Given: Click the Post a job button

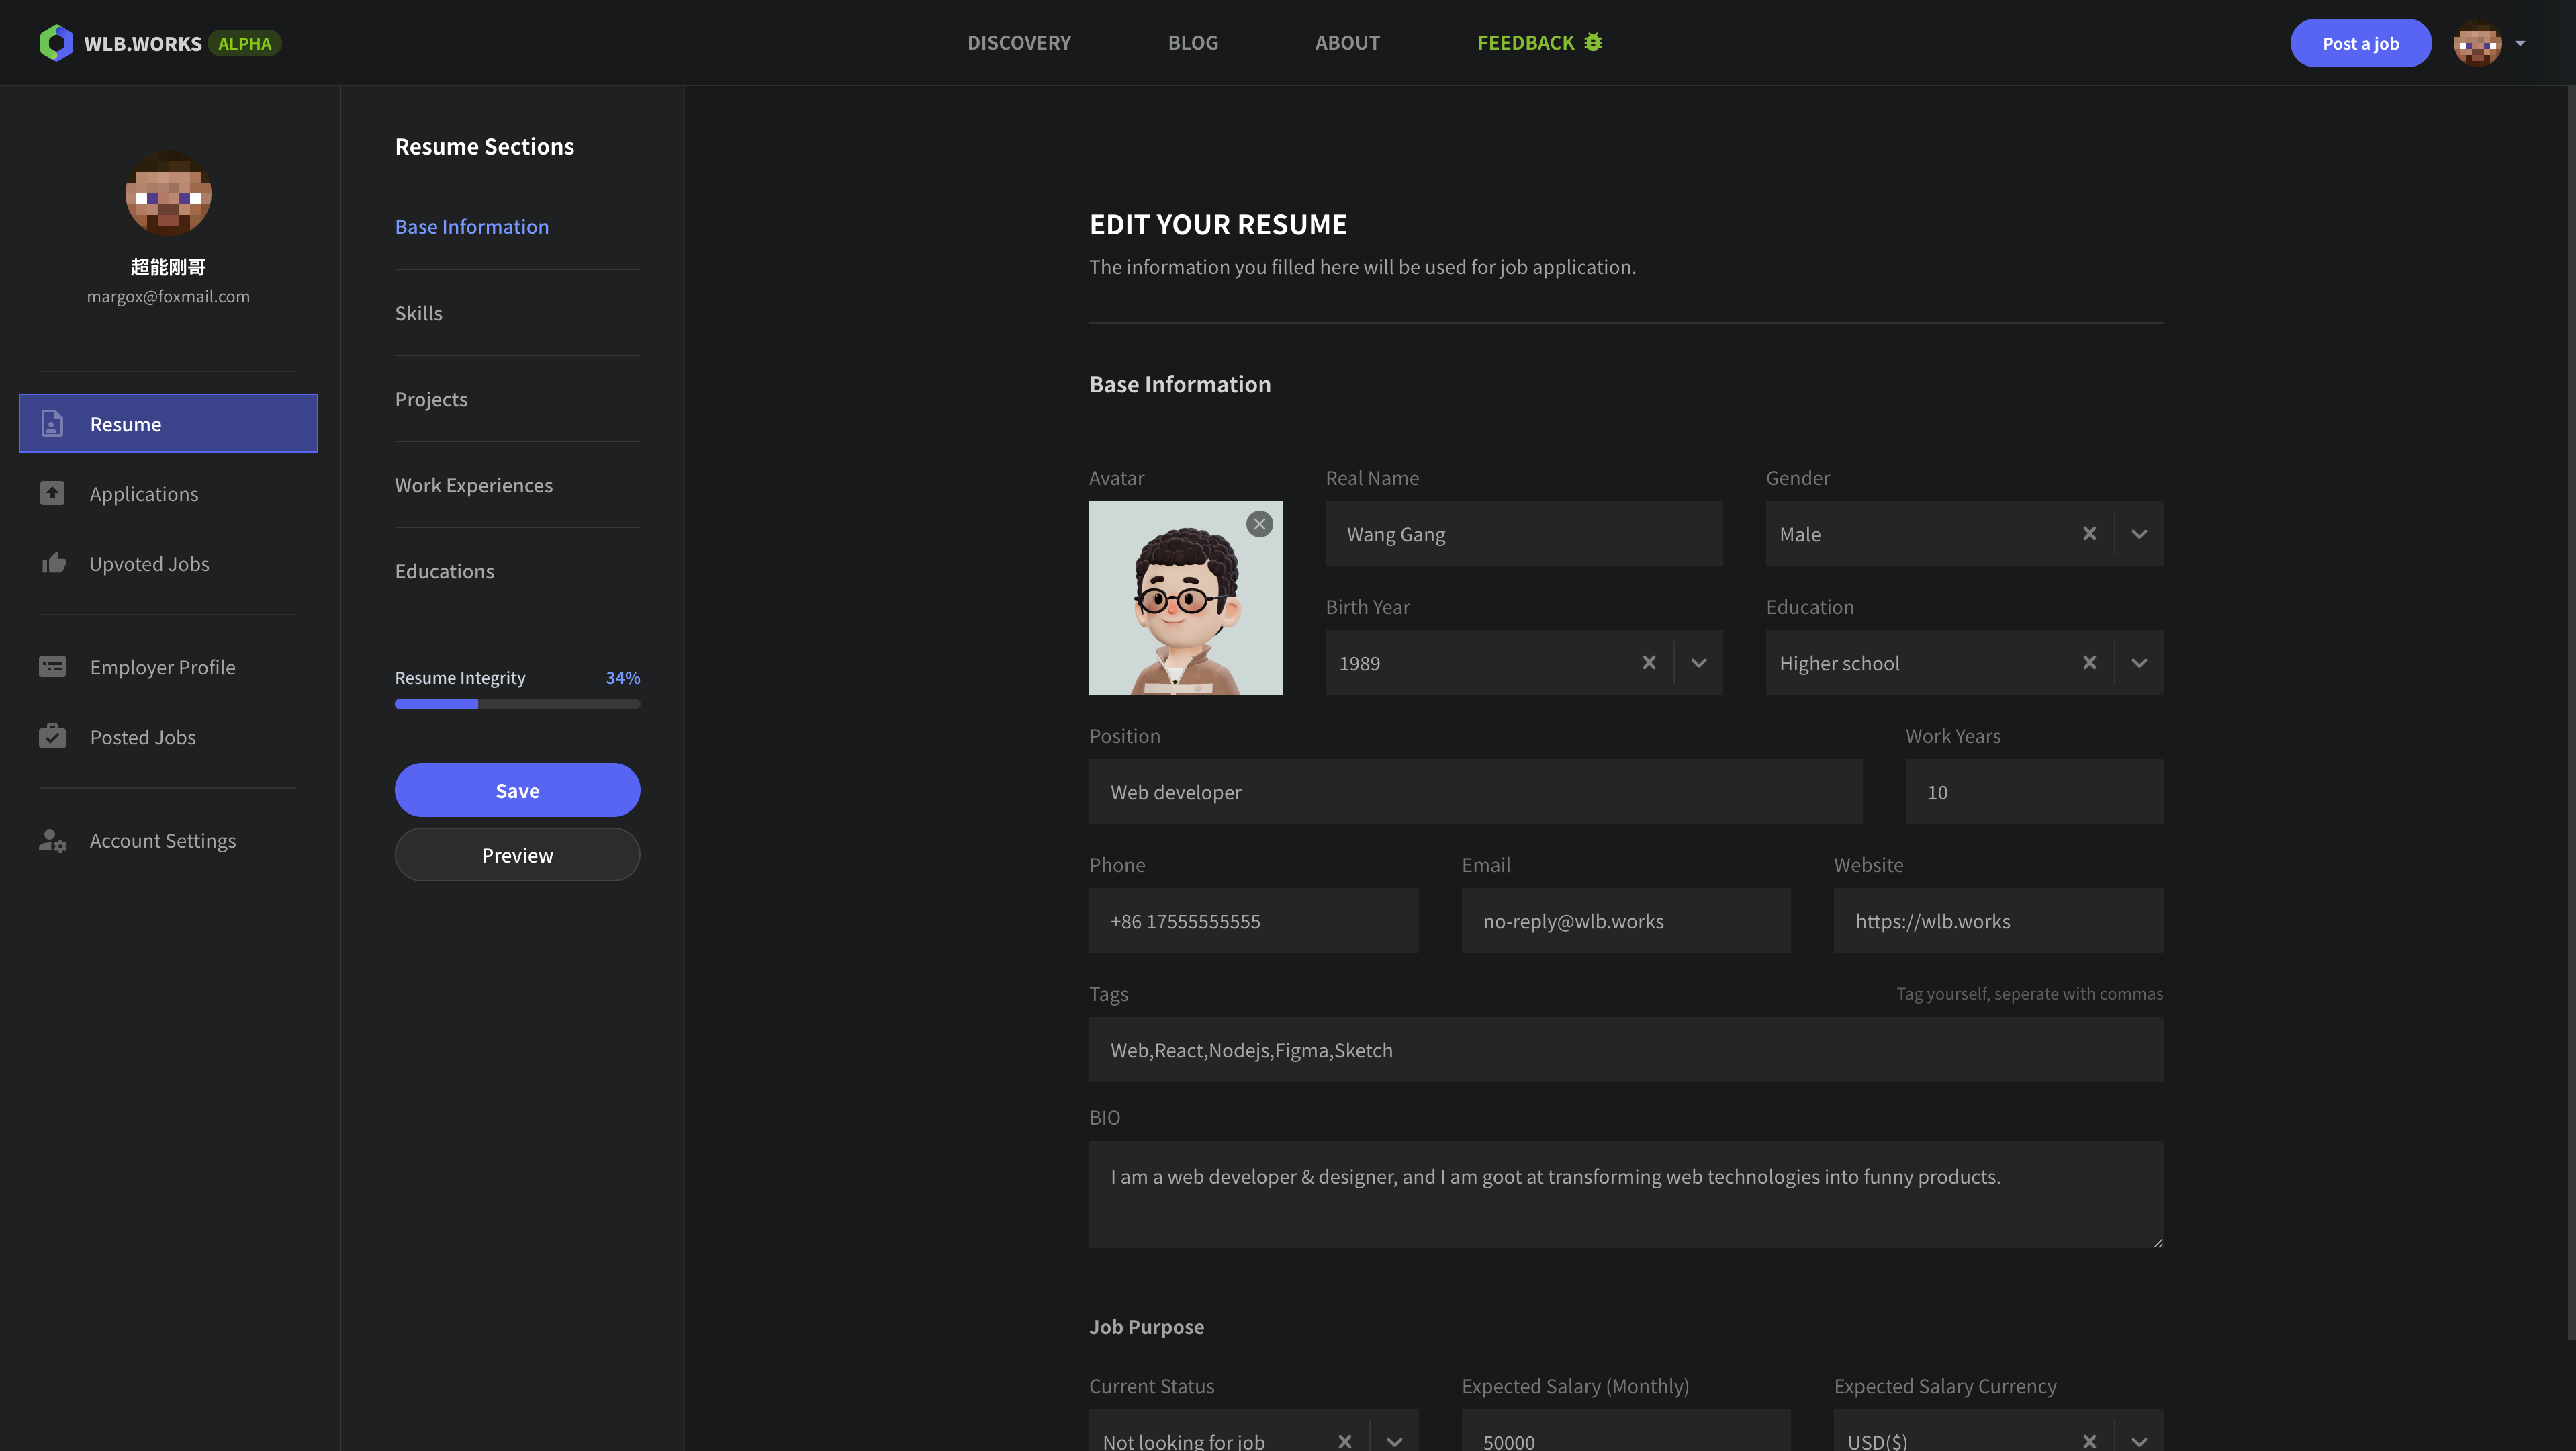Looking at the screenshot, I should point(2360,43).
